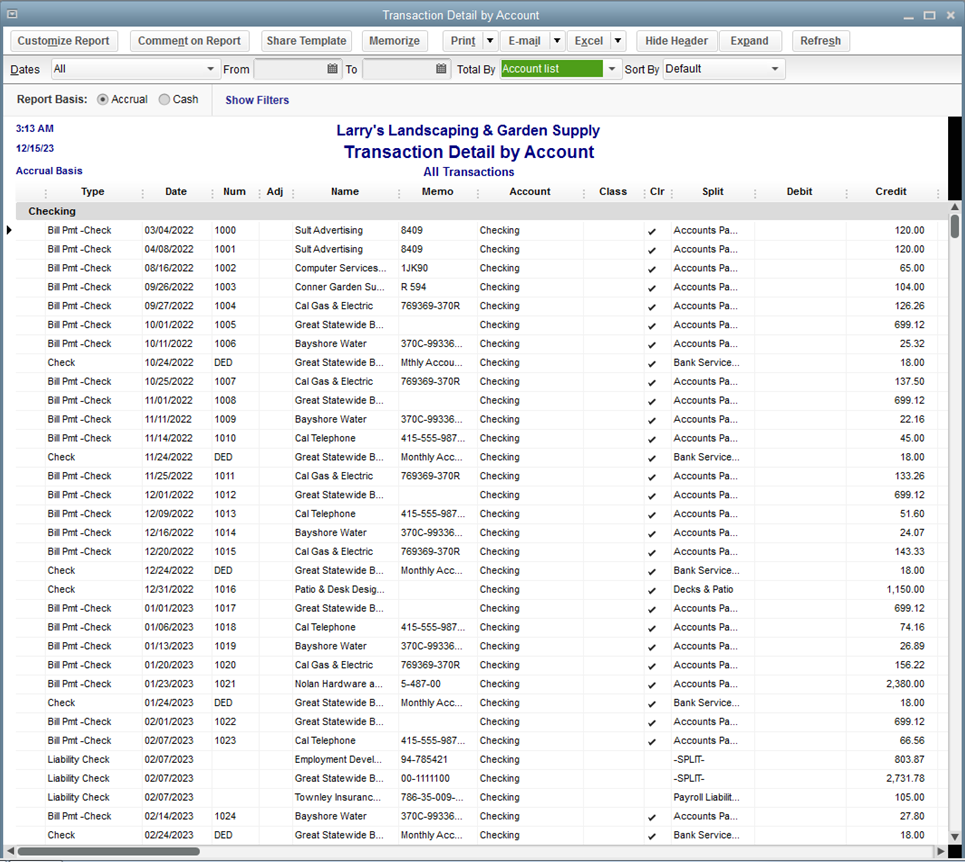The width and height of the screenshot is (965, 862).
Task: Click the 803.87 credit amount
Action: tap(910, 759)
